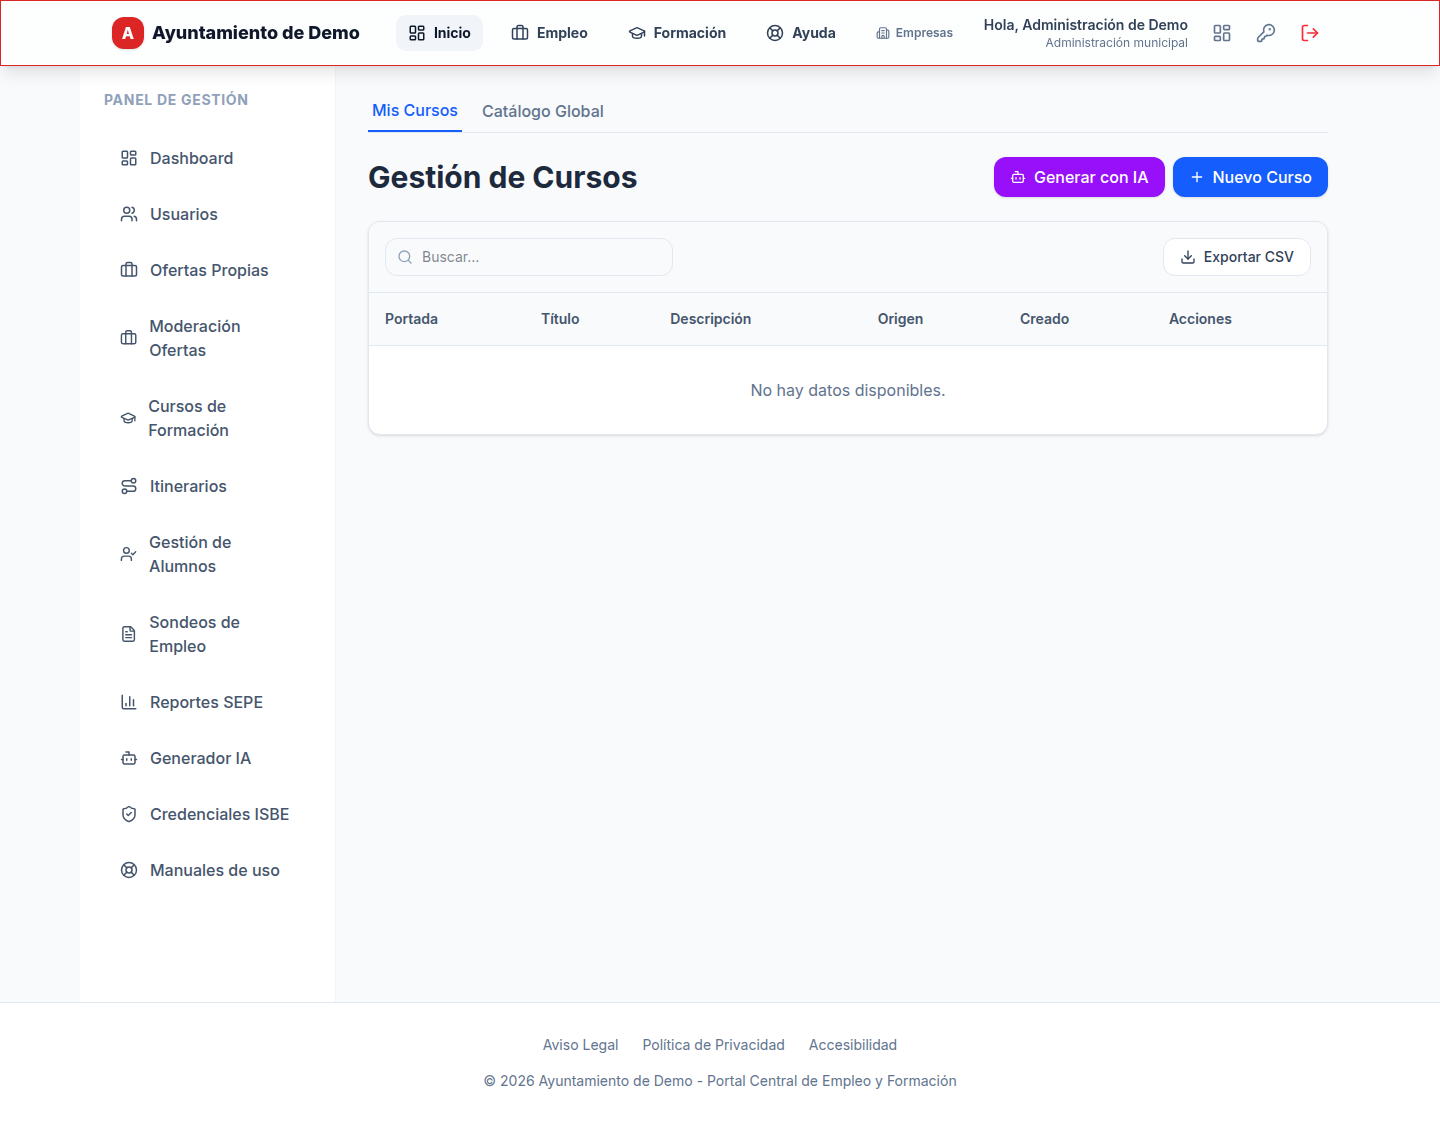Click the Moderación Ofertas briefcase icon
The image size is (1440, 1123).
click(129, 338)
